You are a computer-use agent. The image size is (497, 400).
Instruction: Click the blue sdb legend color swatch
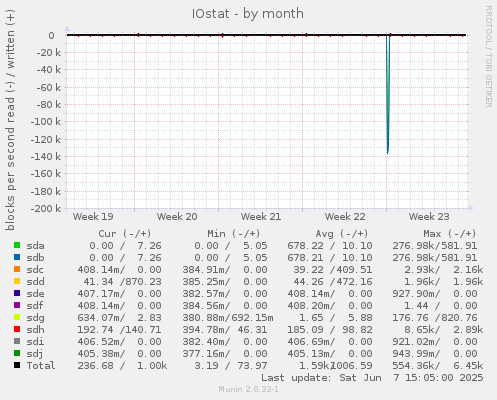(x=17, y=257)
